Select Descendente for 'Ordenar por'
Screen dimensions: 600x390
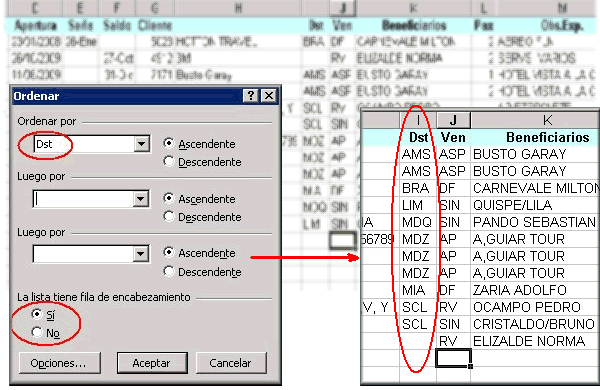coord(202,162)
